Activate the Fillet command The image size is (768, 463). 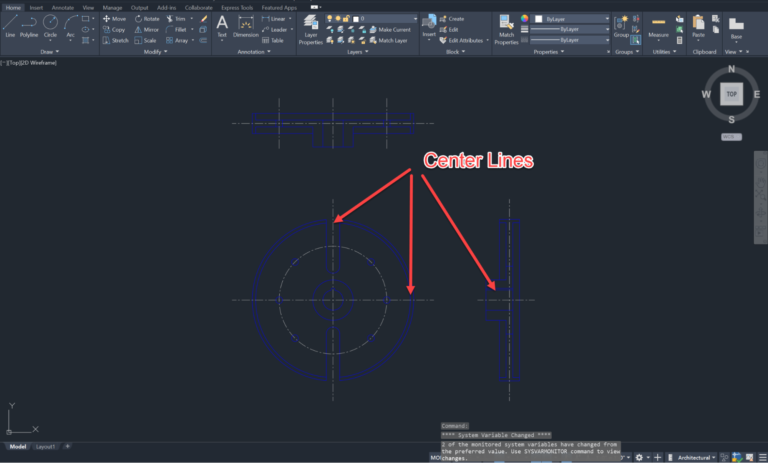pos(176,29)
